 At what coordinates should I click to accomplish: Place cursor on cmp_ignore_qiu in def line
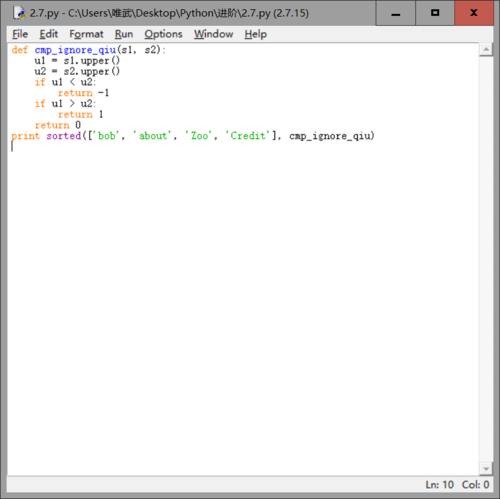(75, 50)
